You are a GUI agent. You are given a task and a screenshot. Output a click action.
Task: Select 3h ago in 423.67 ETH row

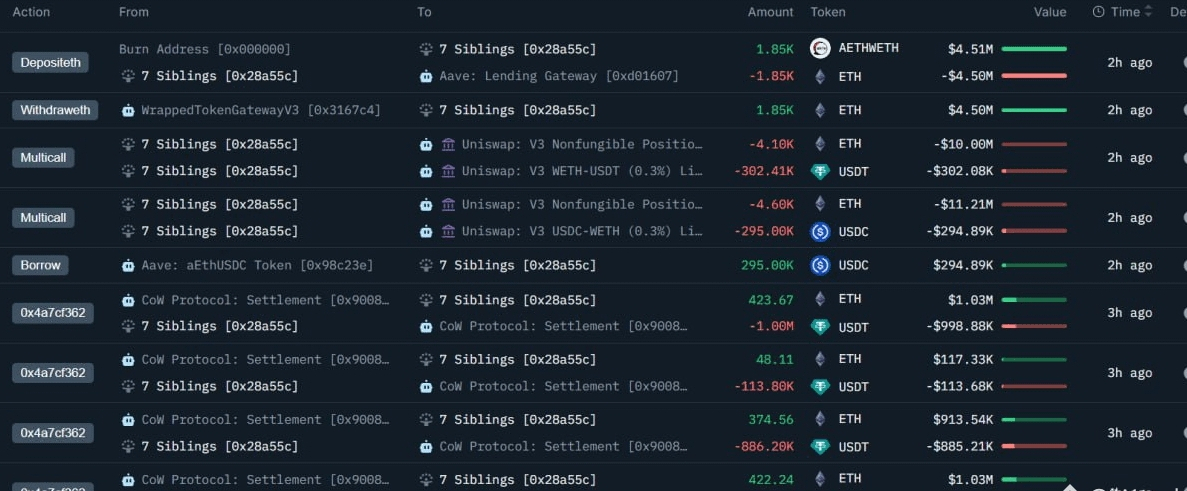(x=1129, y=313)
